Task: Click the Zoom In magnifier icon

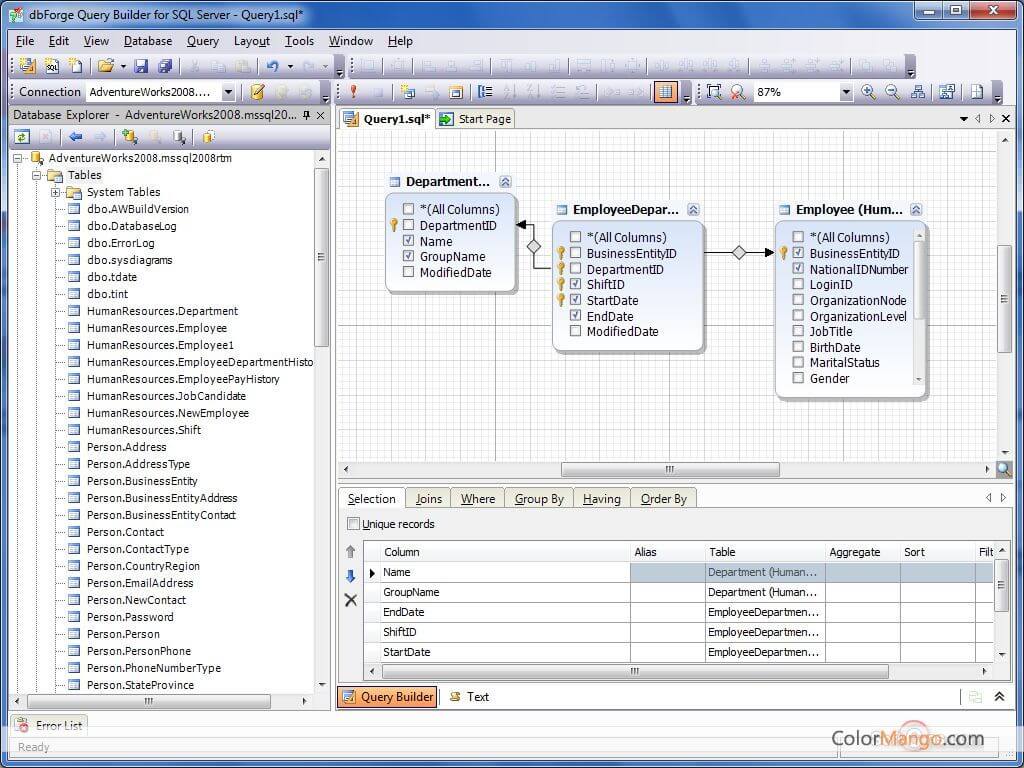Action: [868, 92]
